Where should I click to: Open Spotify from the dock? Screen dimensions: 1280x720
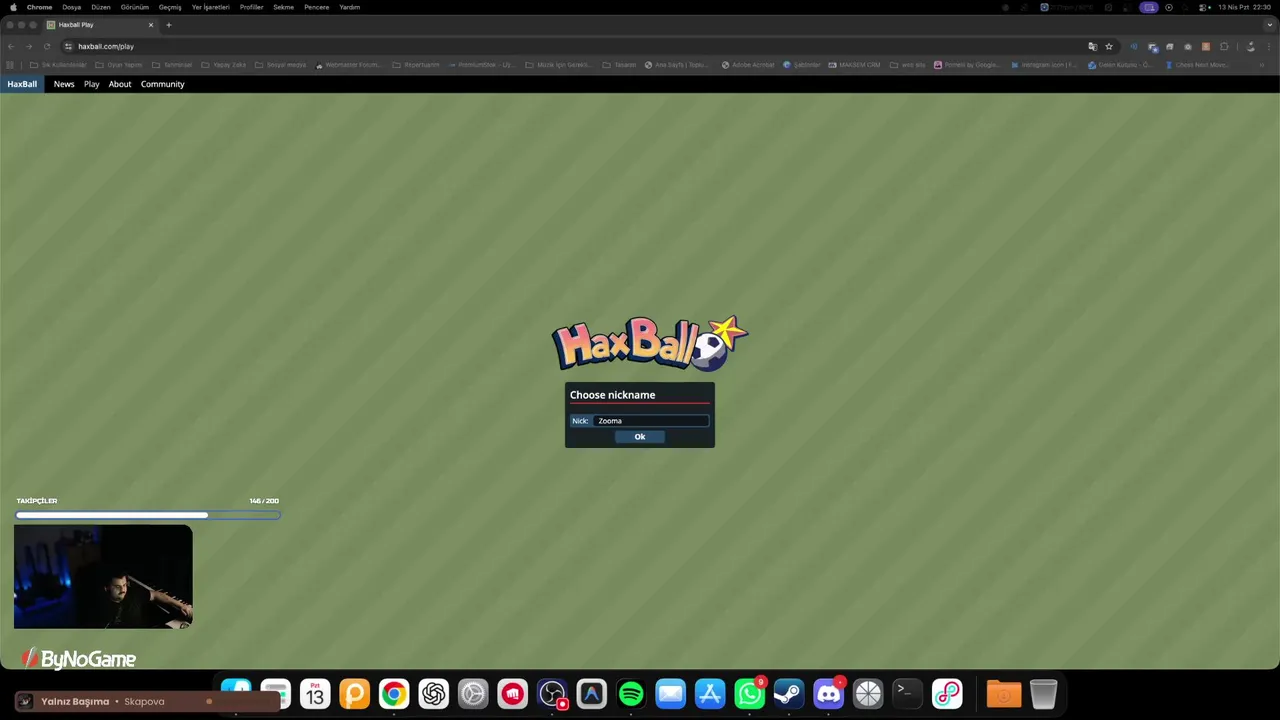tap(631, 694)
